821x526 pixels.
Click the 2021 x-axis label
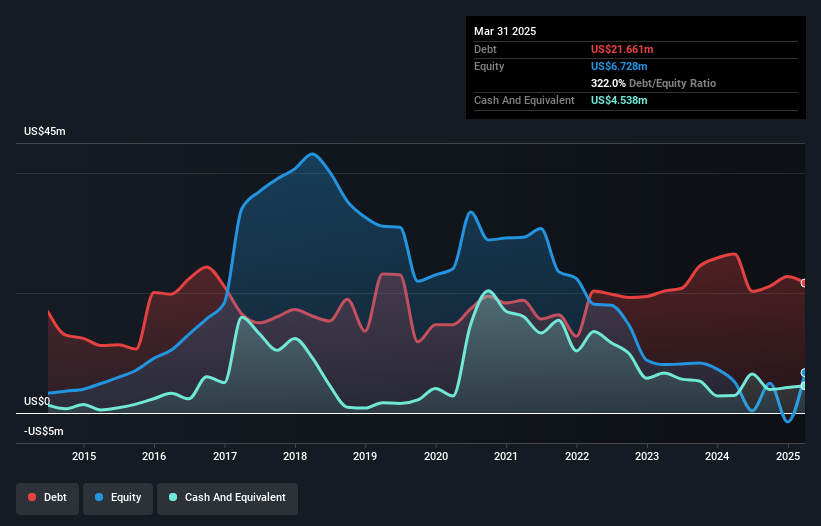click(x=506, y=456)
